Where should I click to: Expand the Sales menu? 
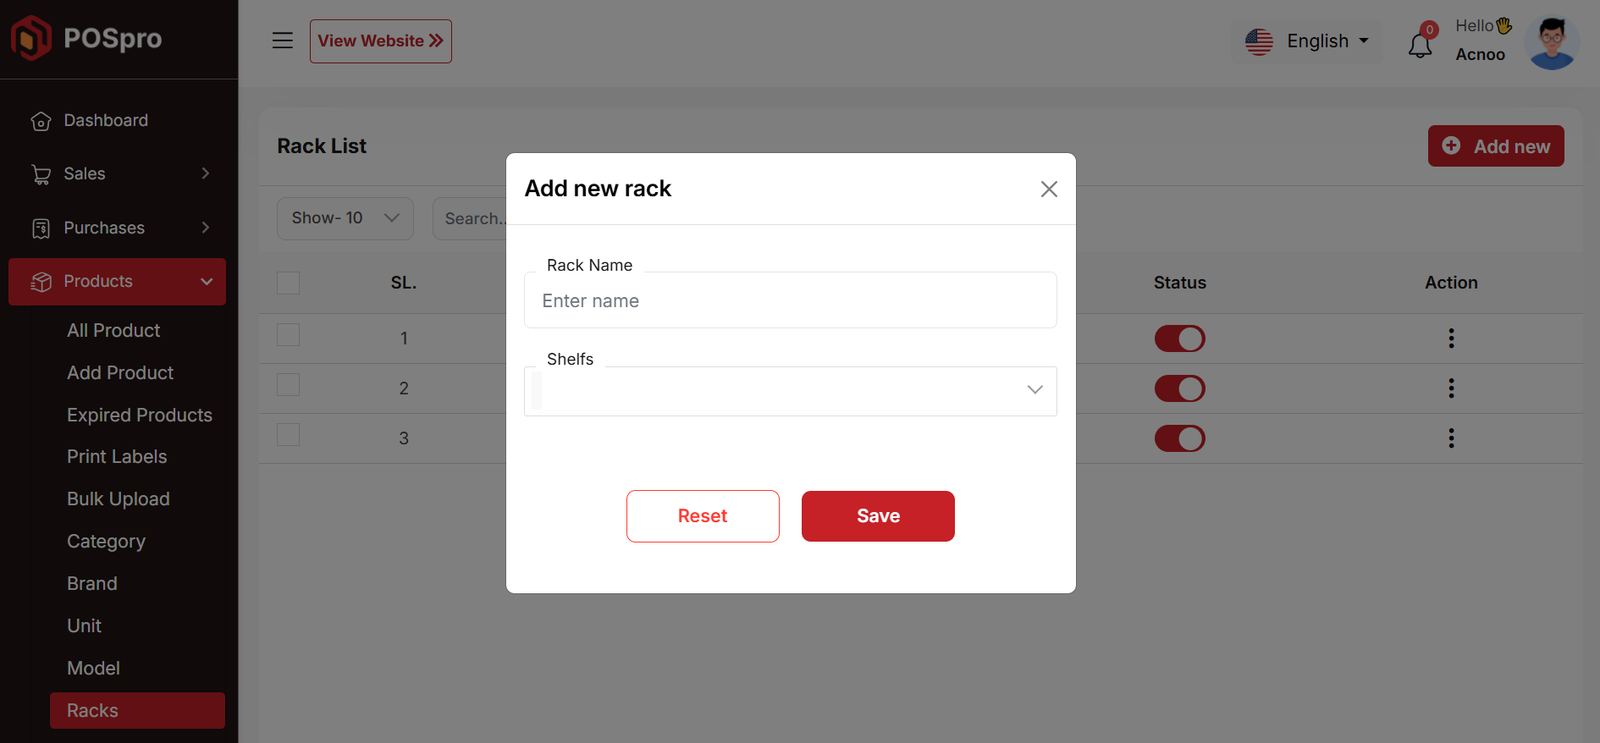coord(118,174)
